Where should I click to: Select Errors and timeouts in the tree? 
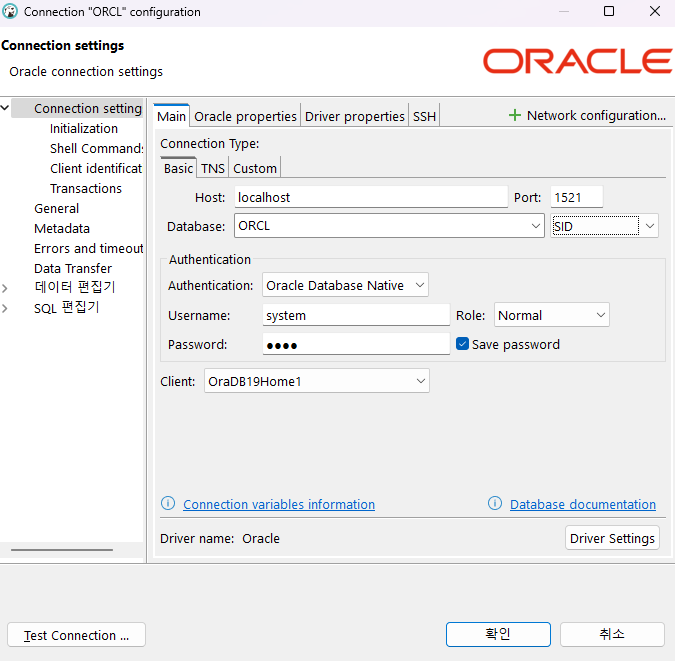[x=88, y=248]
